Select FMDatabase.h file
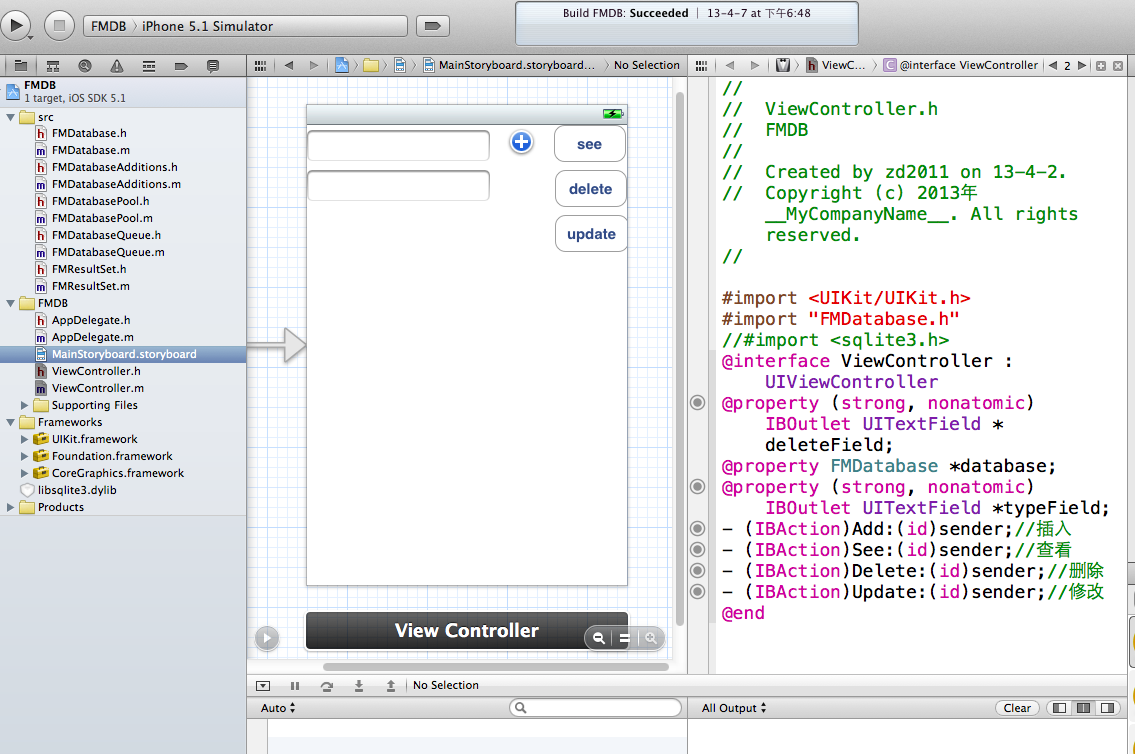 coord(89,133)
